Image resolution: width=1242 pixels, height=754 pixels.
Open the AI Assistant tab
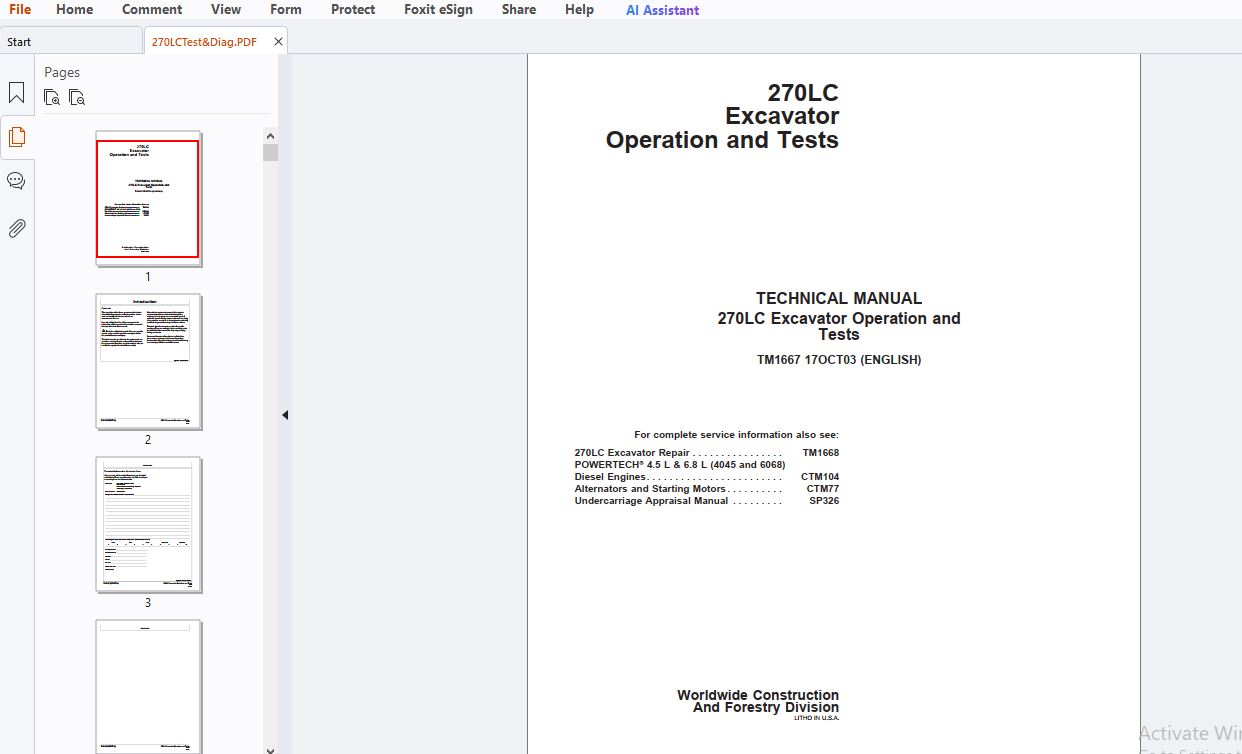(663, 10)
